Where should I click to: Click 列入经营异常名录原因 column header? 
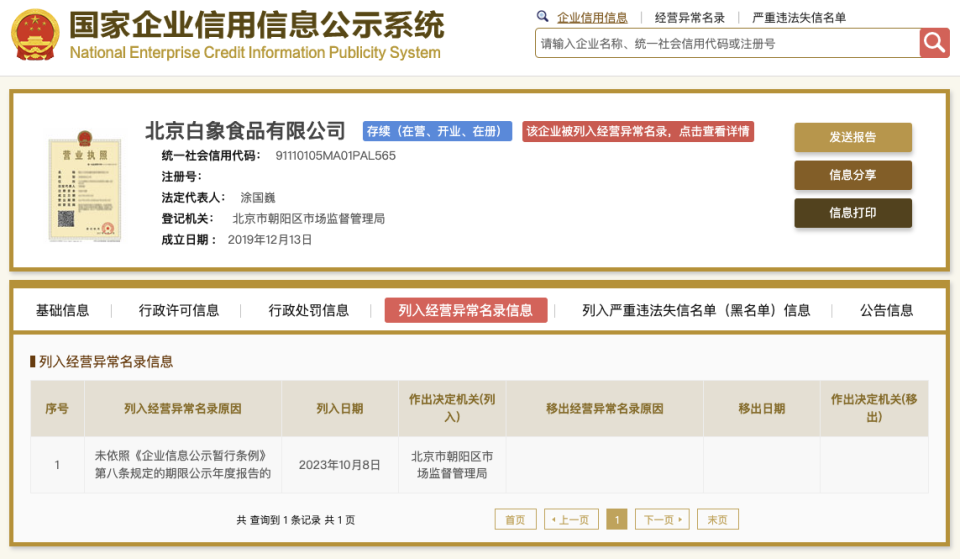click(183, 408)
